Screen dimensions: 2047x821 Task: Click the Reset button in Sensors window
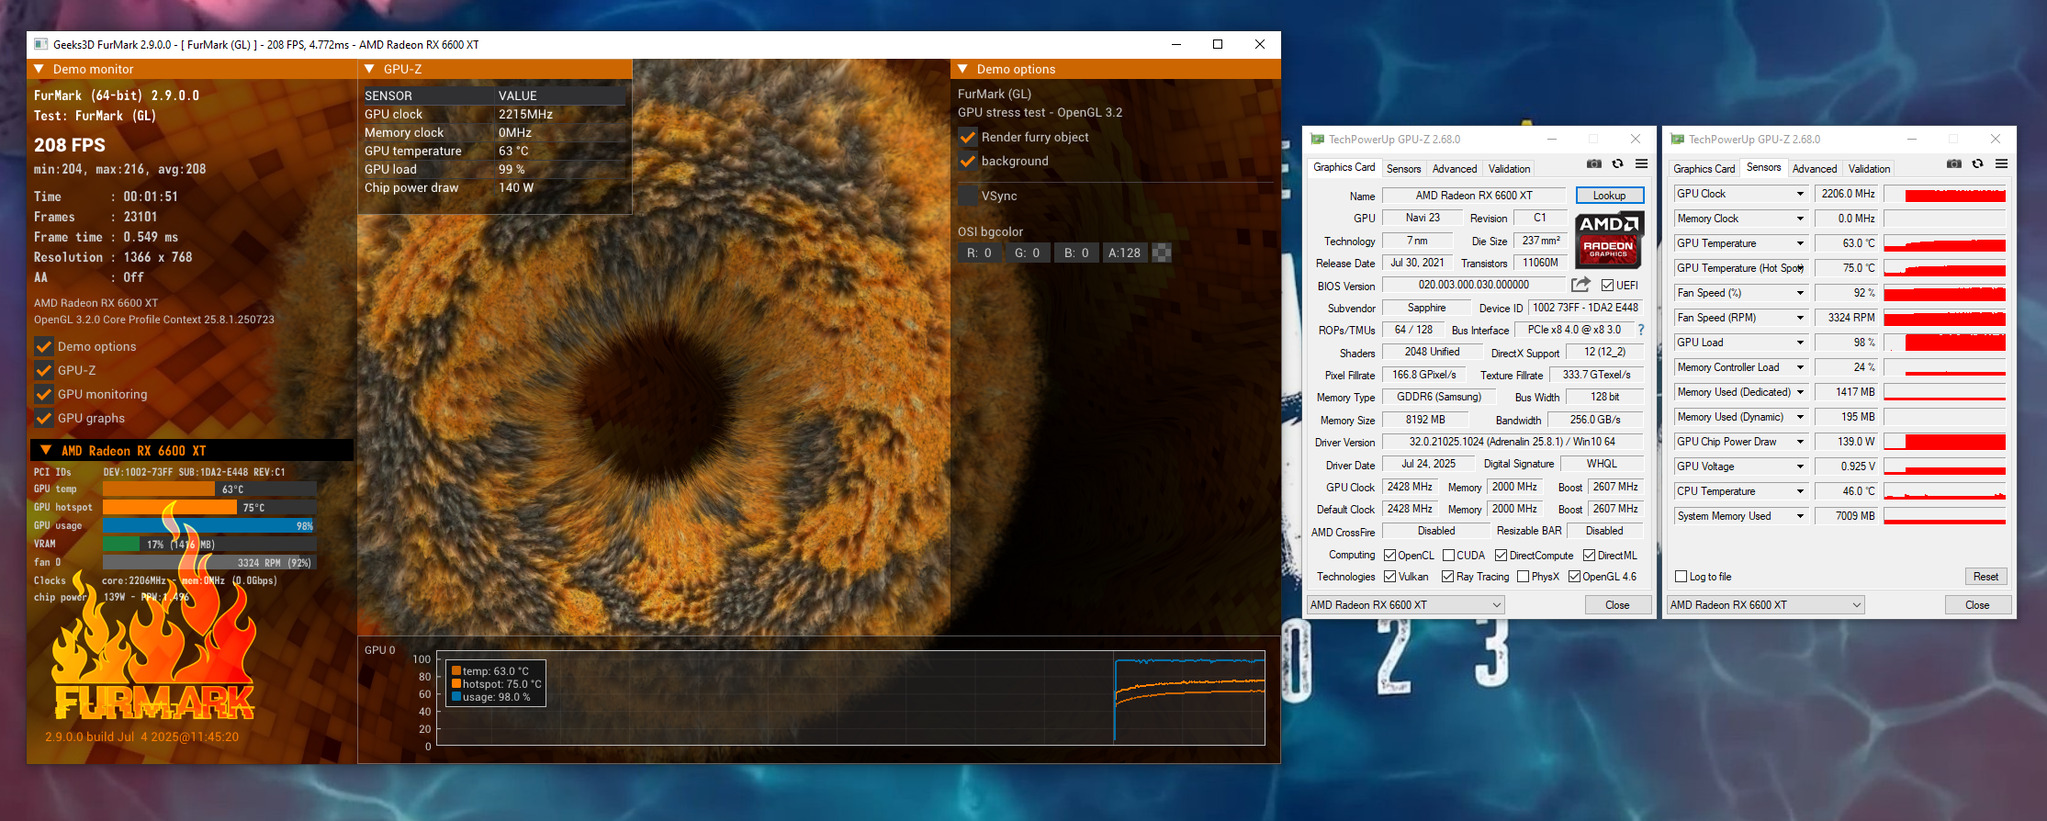pyautogui.click(x=1985, y=577)
